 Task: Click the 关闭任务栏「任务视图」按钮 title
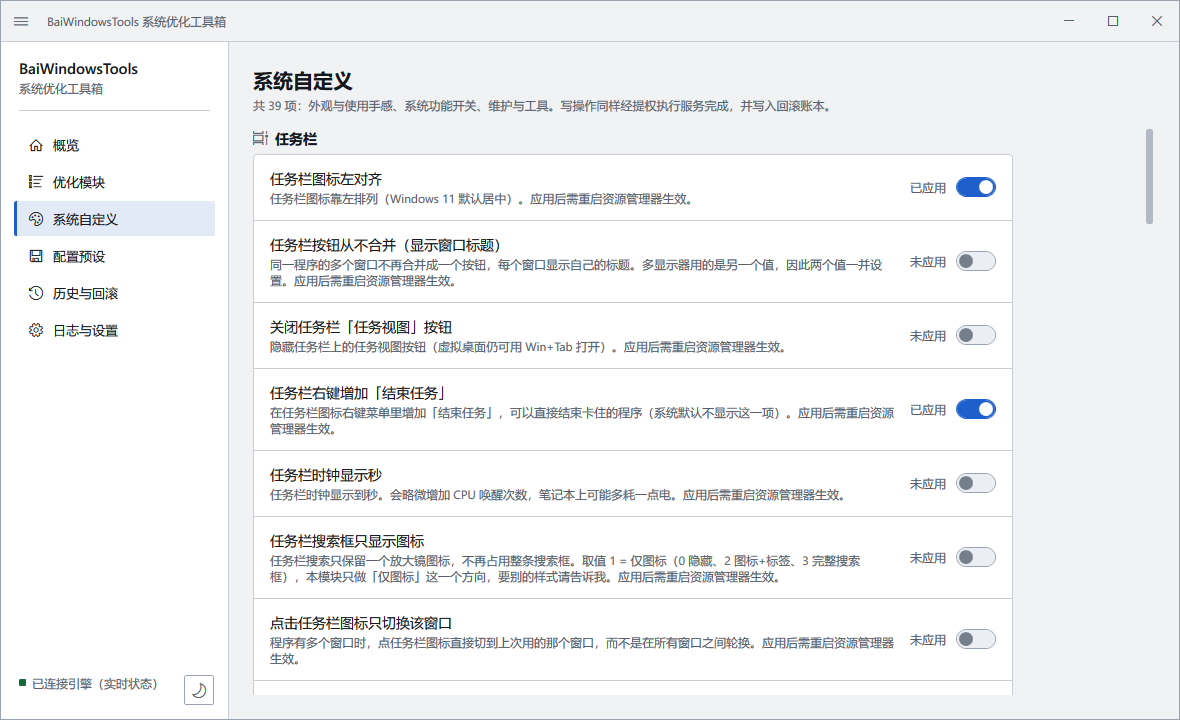[x=360, y=327]
